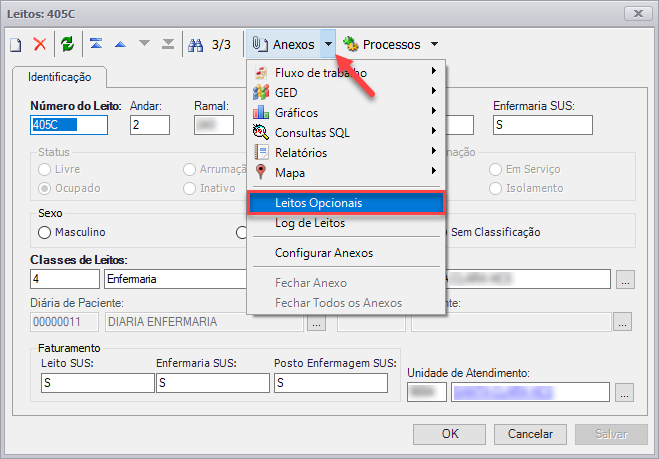
Task: Click the Andar input field
Action: [150, 125]
